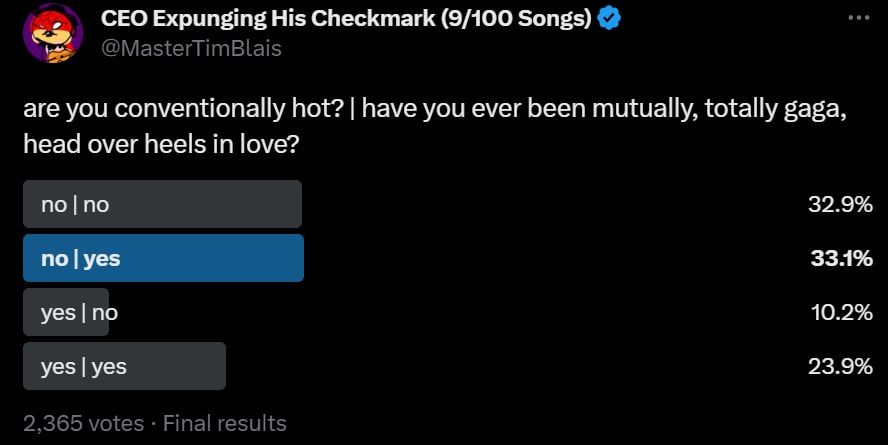Click the '2,365 votes' count
This screenshot has height=445, width=888.
83,423
